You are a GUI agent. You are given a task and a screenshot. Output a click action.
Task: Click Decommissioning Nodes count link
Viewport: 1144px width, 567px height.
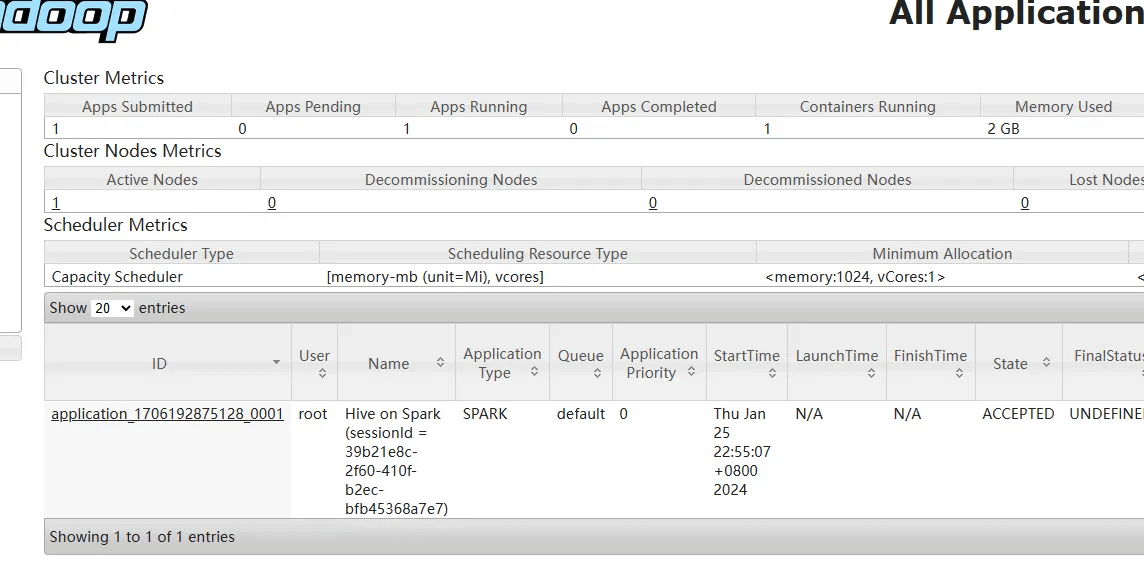(x=272, y=203)
